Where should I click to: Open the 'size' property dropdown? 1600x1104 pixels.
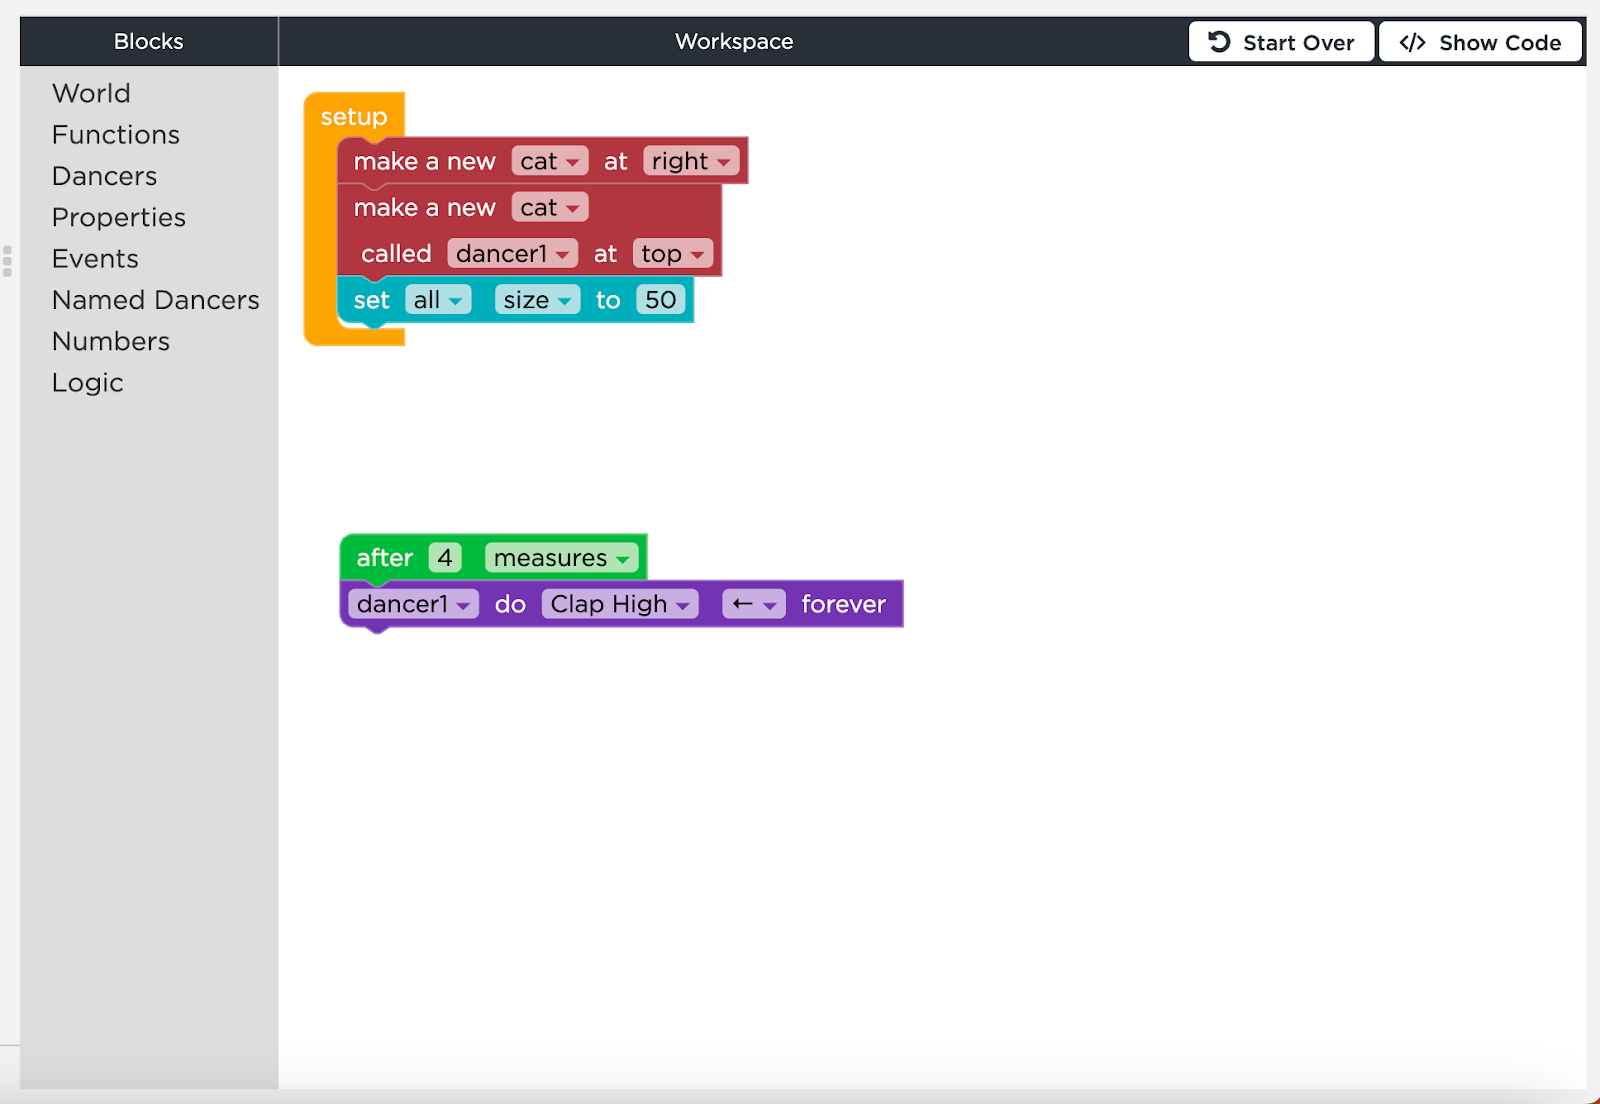click(x=537, y=300)
